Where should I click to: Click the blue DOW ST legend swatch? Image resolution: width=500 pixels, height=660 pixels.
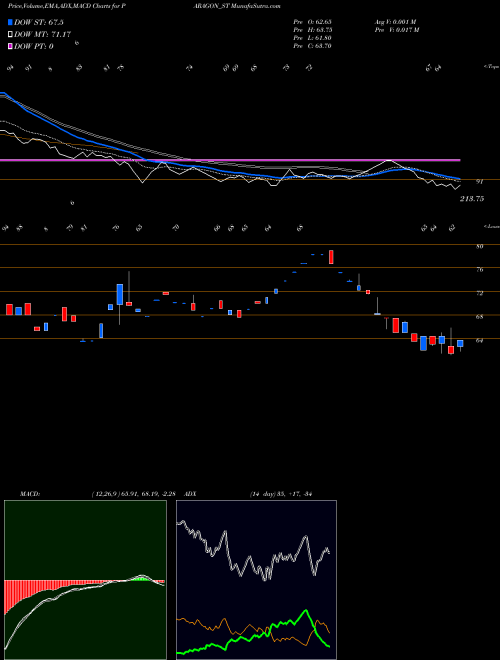[10, 22]
